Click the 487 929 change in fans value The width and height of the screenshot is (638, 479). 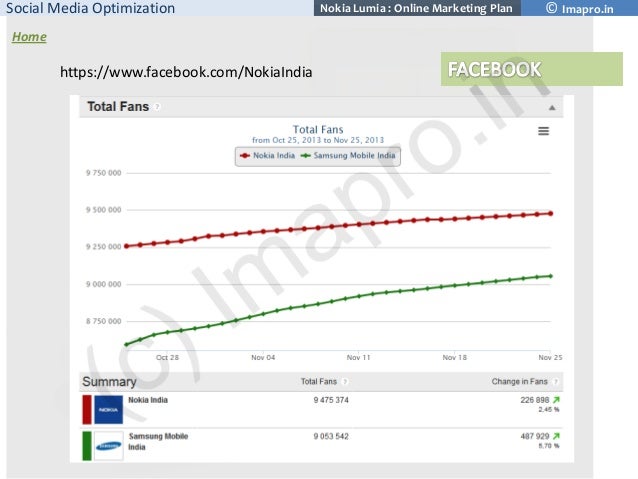535,436
